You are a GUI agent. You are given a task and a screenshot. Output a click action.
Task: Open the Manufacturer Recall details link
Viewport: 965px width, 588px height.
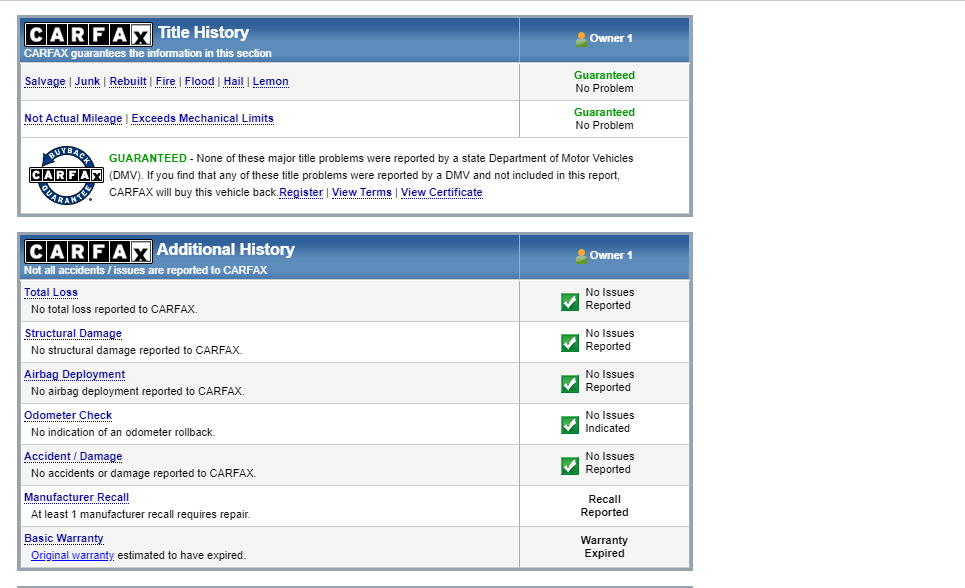click(x=76, y=497)
